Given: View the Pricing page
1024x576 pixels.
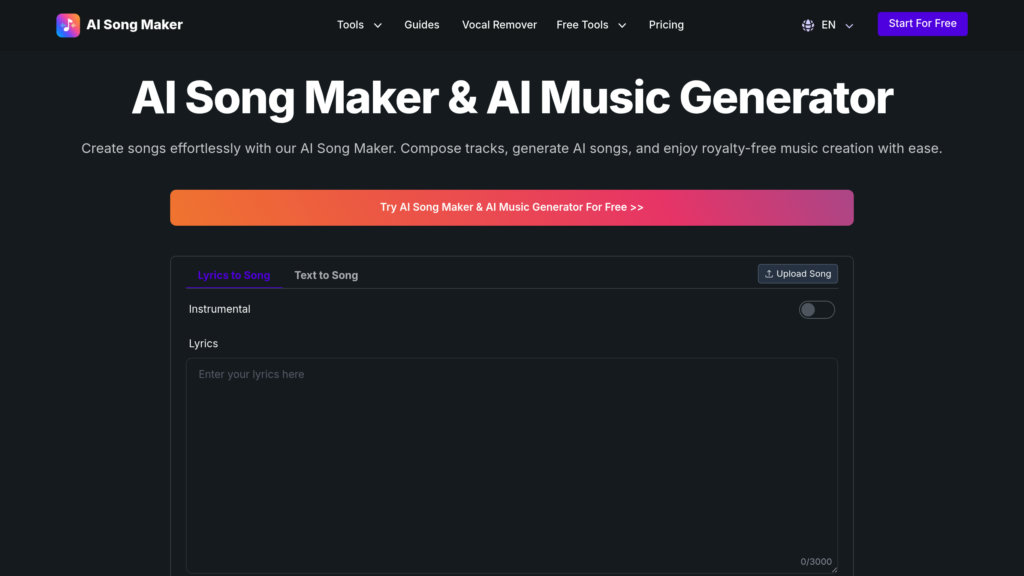Looking at the screenshot, I should tap(666, 24).
